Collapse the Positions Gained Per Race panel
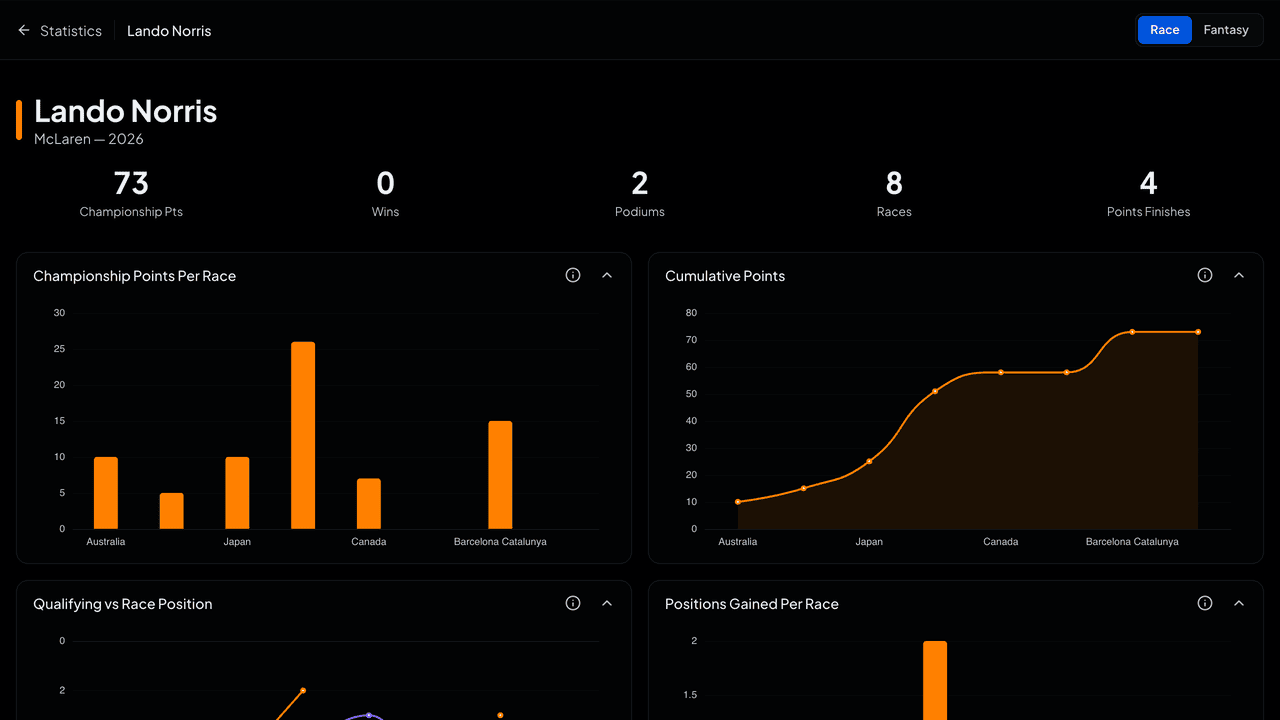 [1239, 603]
